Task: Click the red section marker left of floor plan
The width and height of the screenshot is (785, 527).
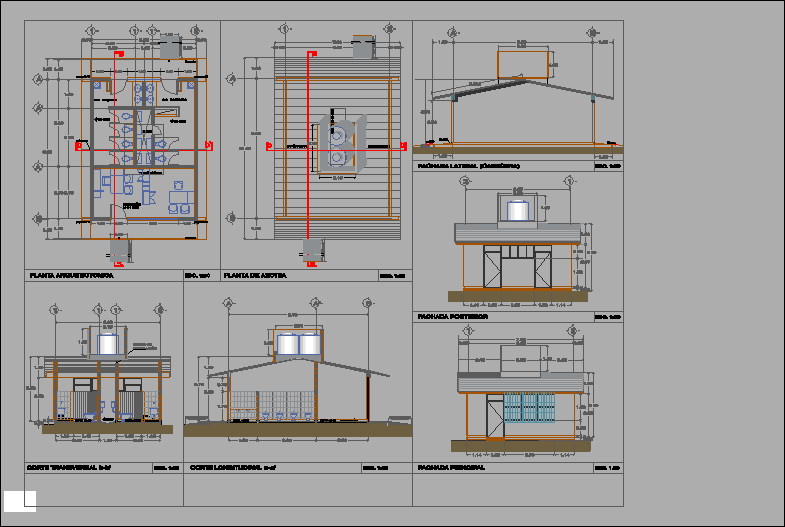Action: pyautogui.click(x=79, y=146)
